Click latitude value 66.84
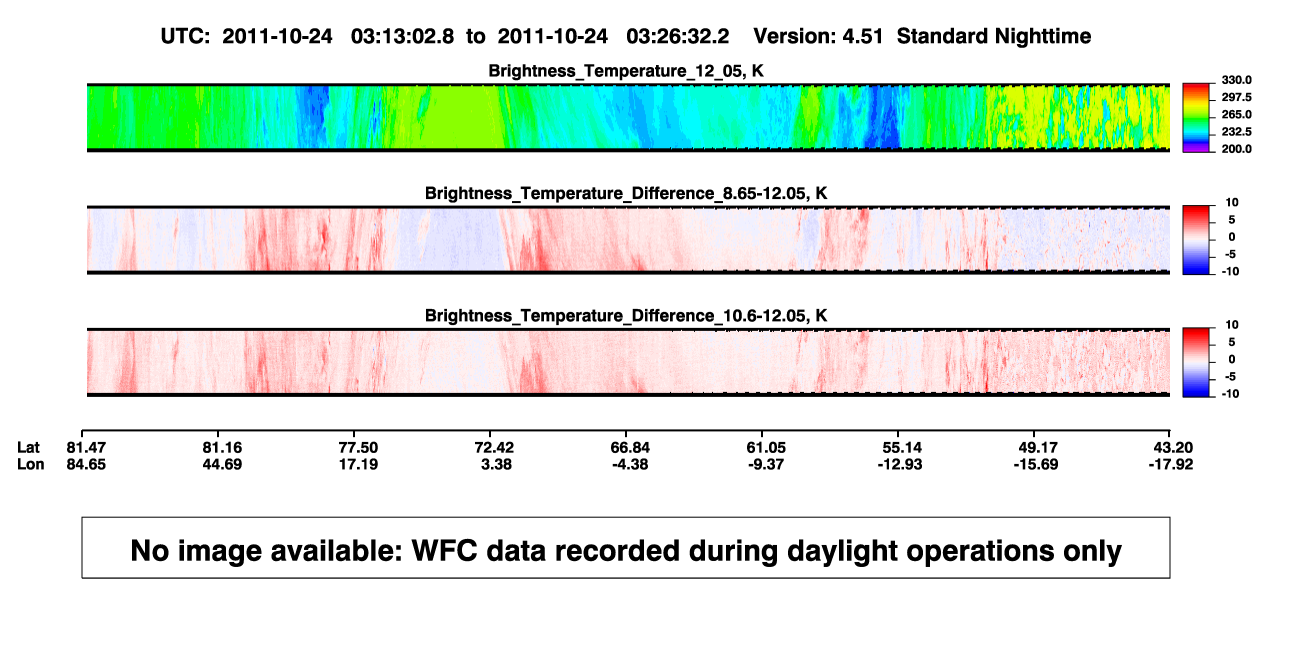 [x=629, y=447]
